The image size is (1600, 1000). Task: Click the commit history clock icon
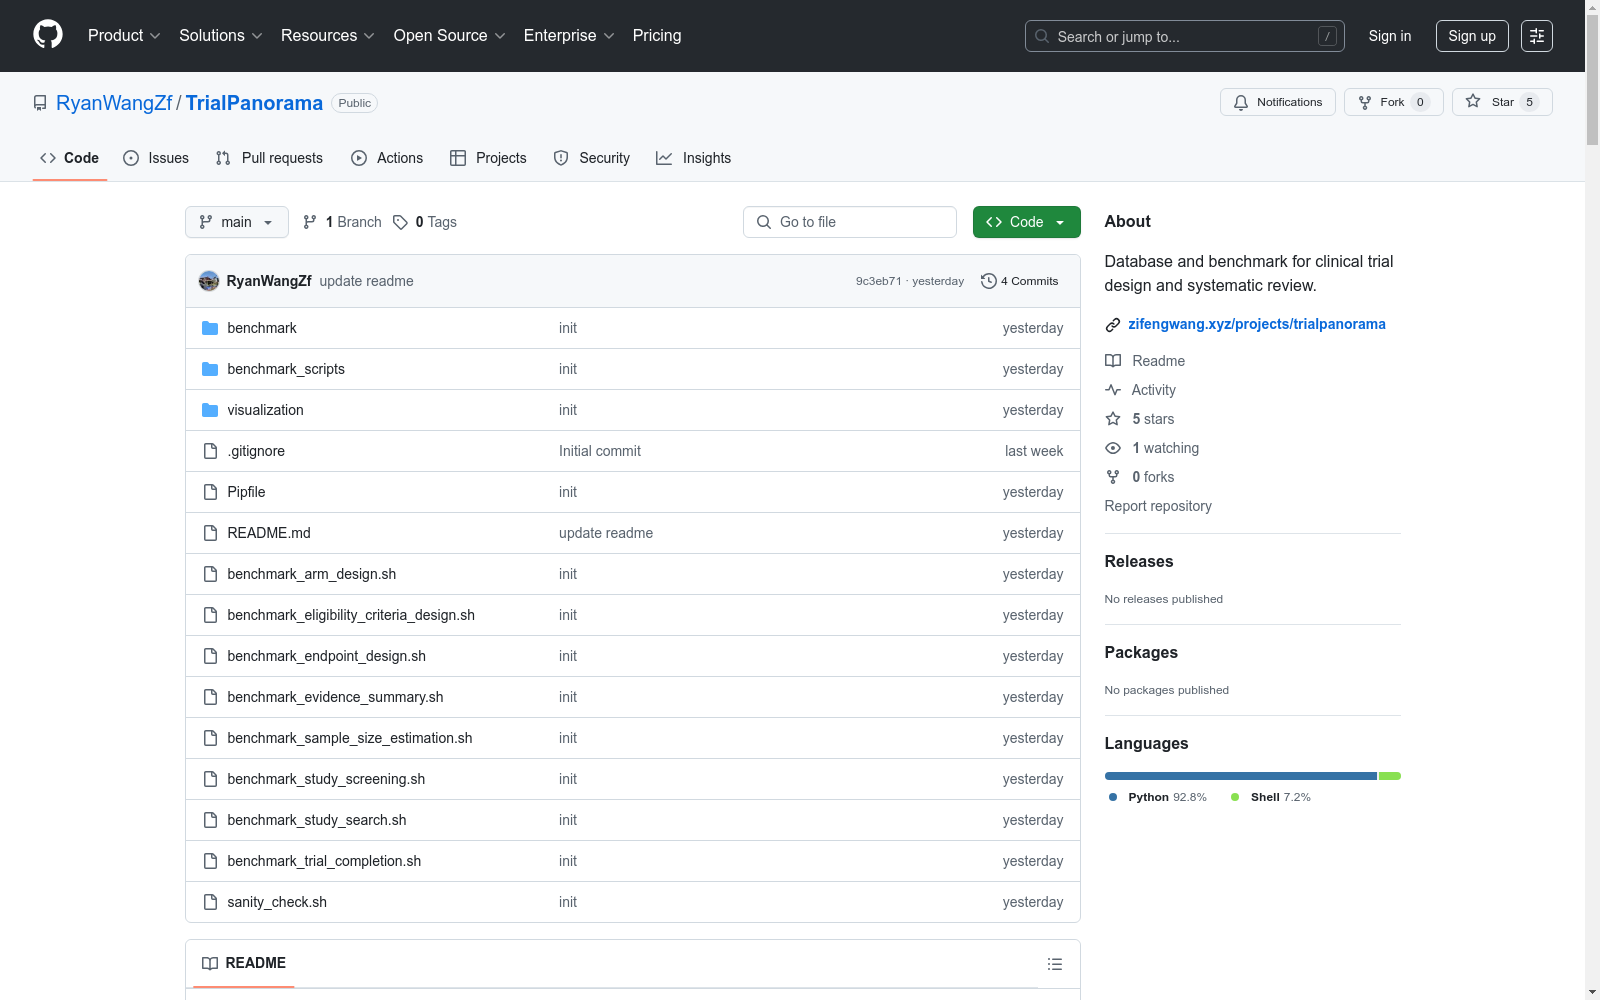click(x=989, y=281)
